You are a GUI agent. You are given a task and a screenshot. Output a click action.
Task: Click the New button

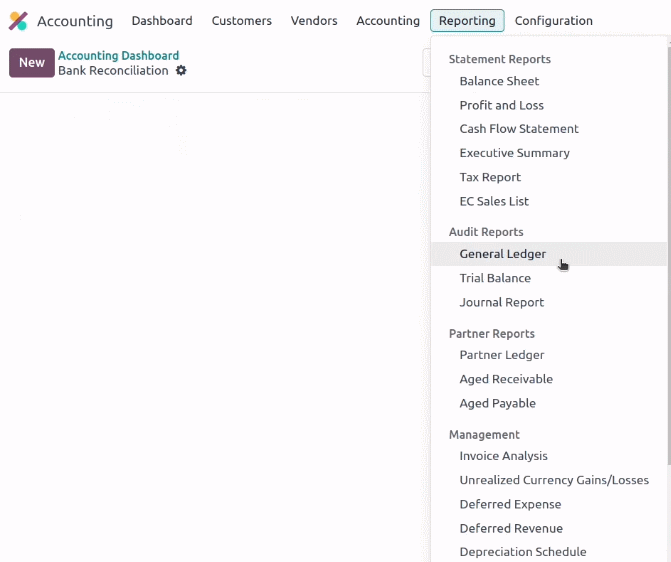[x=32, y=62]
